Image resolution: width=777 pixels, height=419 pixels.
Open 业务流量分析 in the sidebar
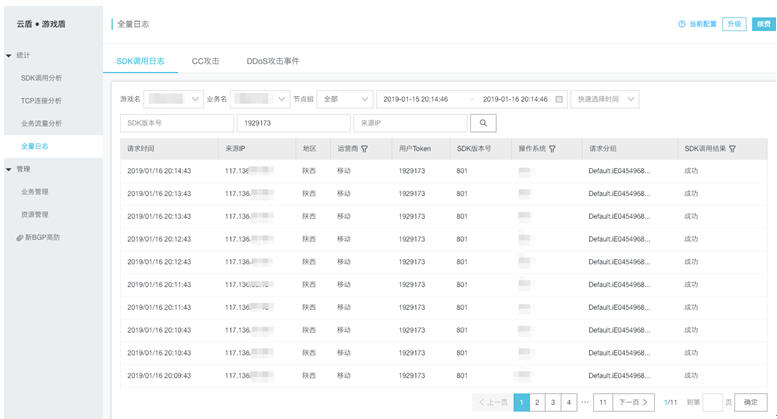coord(41,123)
